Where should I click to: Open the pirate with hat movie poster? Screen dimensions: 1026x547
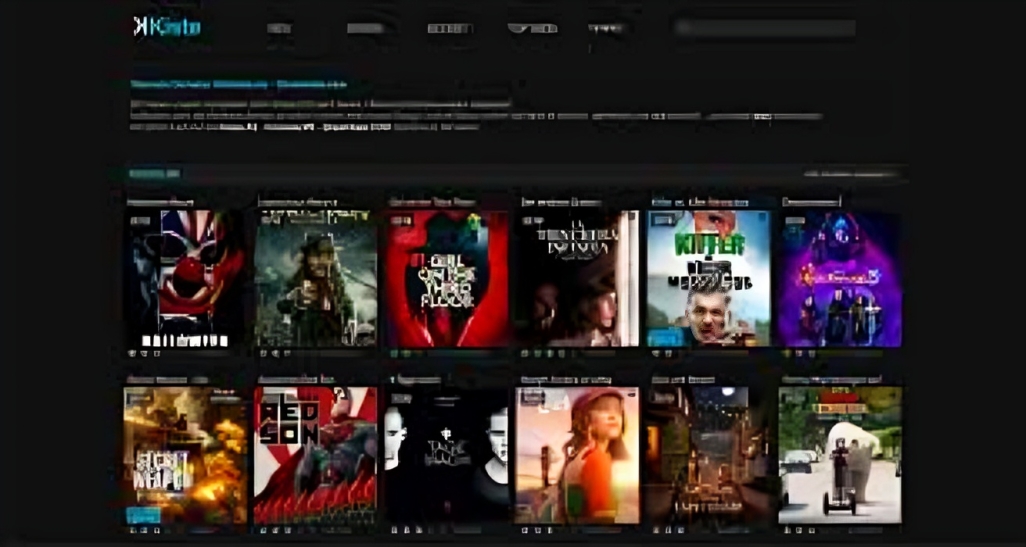click(315, 278)
